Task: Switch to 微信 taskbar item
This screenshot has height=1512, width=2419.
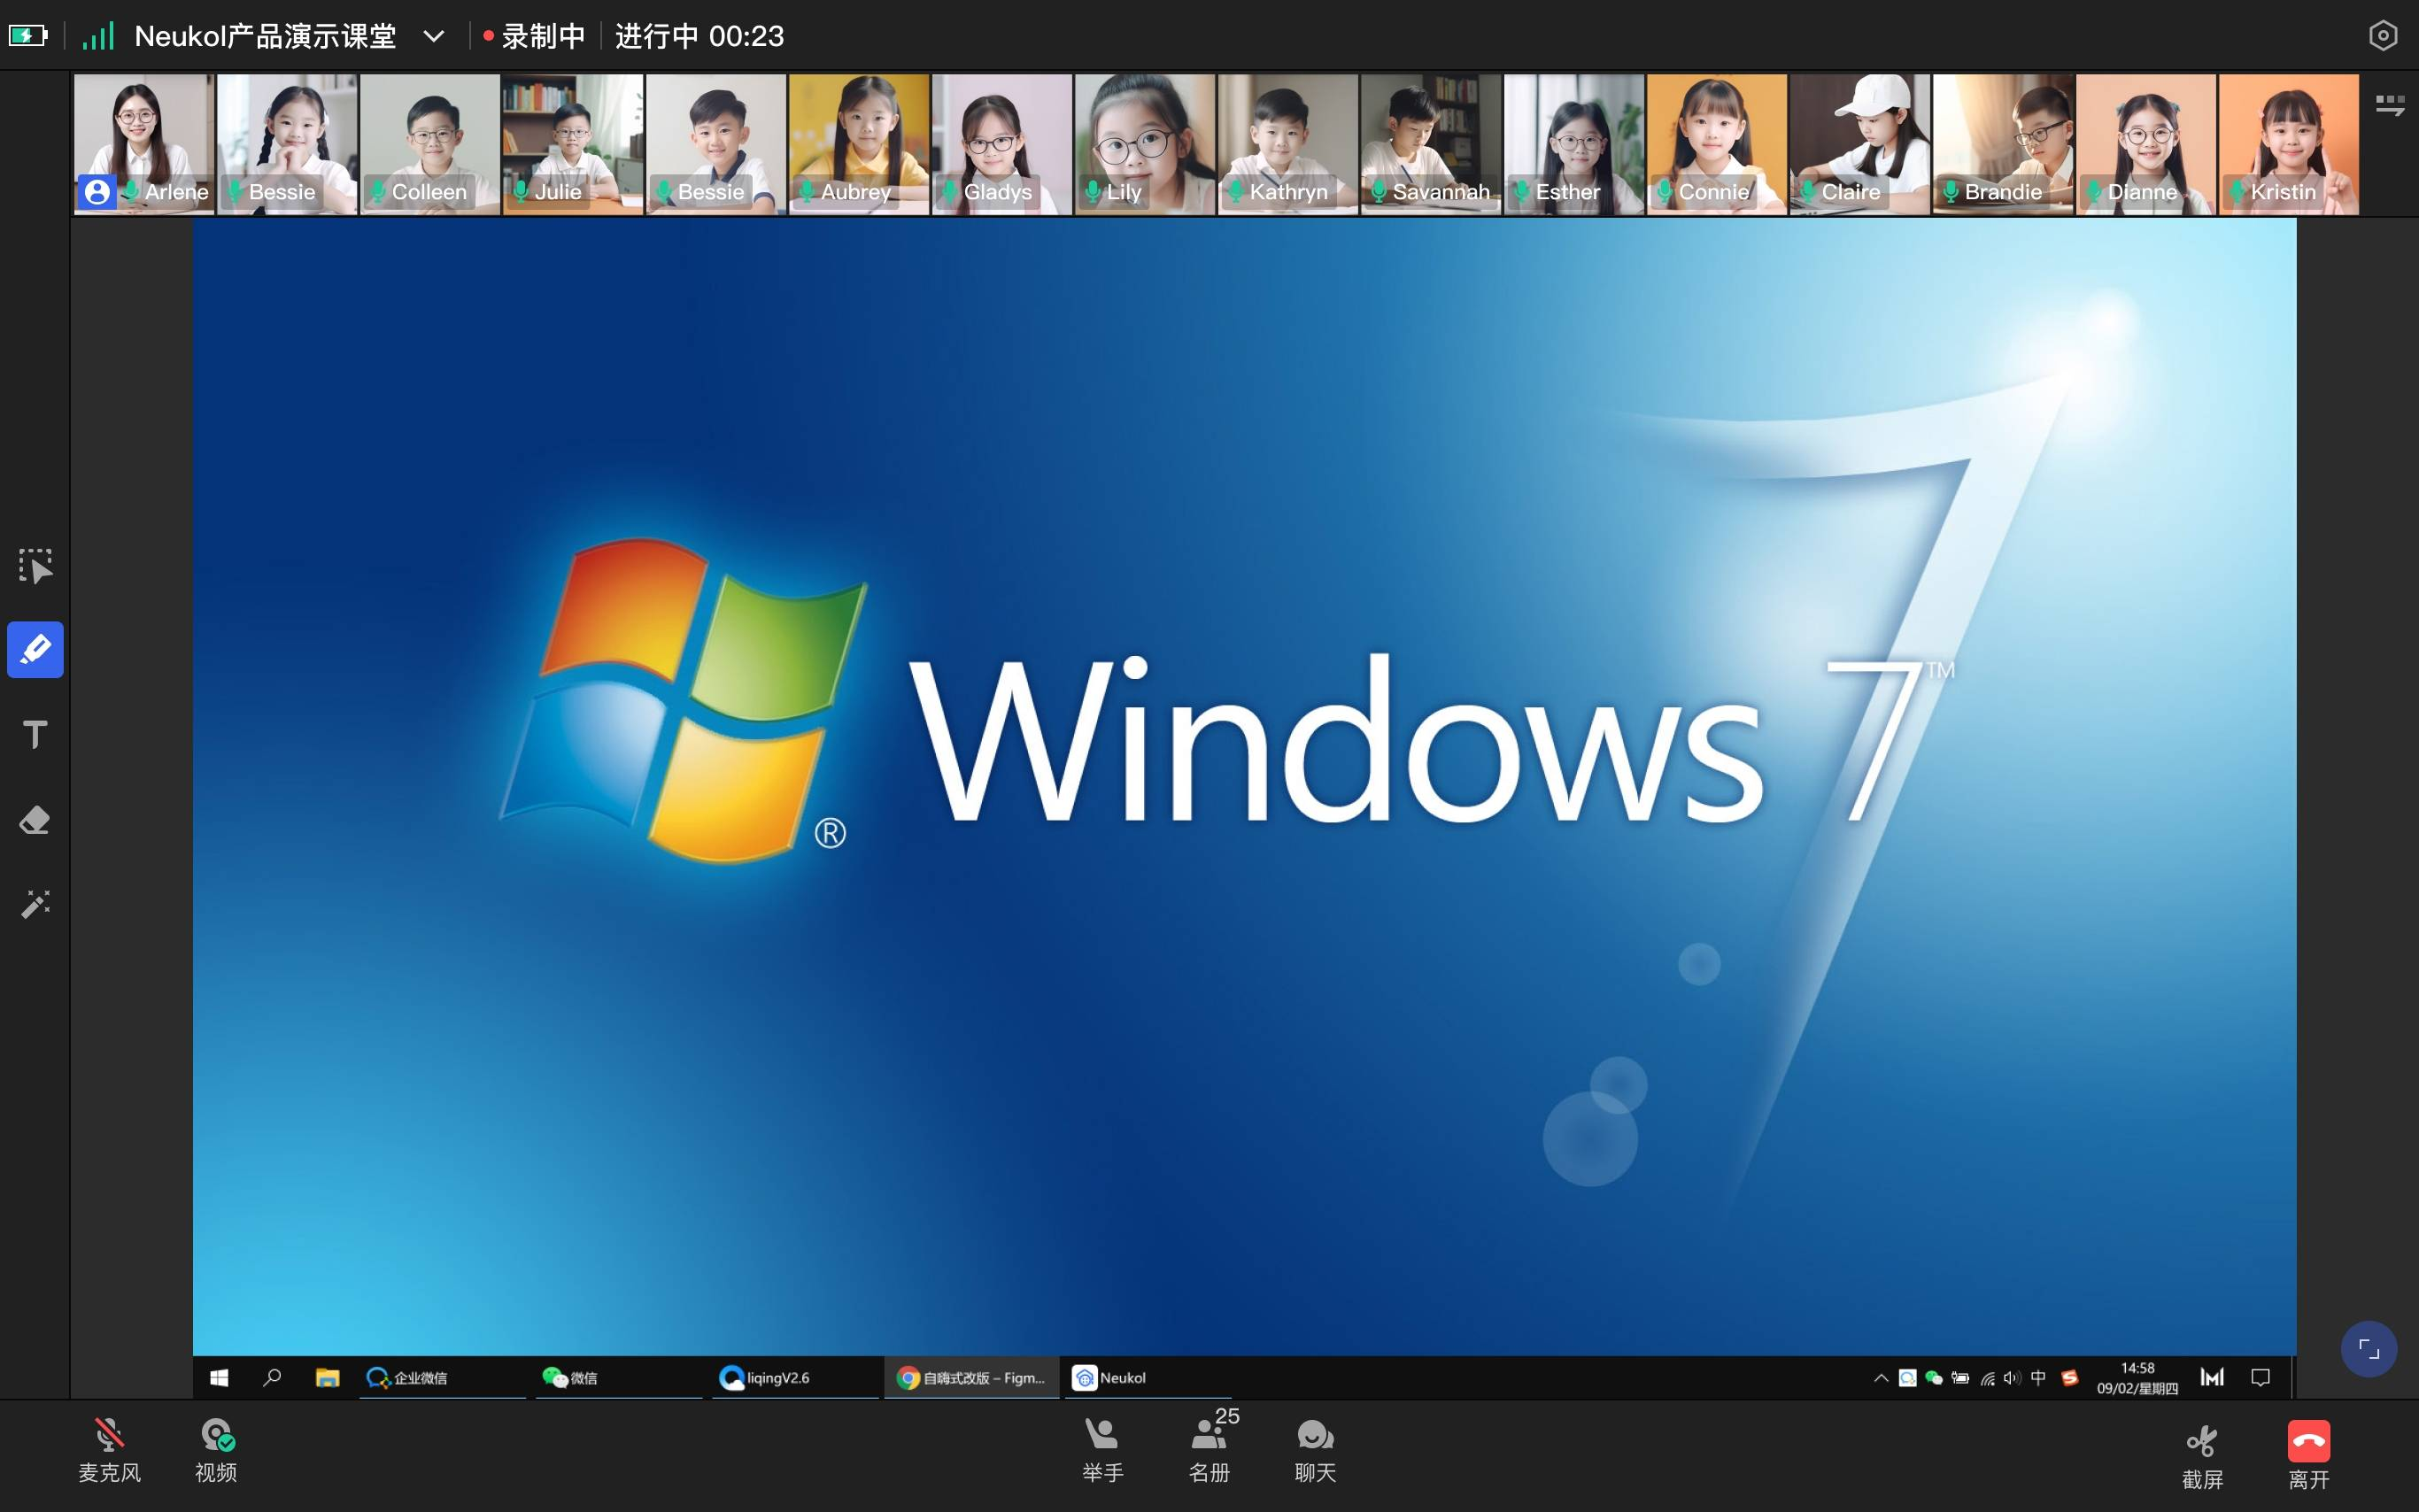Action: click(619, 1377)
